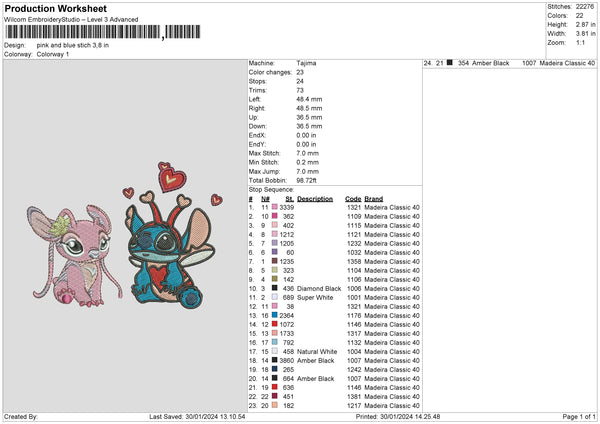Click the swatch next to 1212 stitches
This screenshot has width=600, height=424.
[274, 234]
